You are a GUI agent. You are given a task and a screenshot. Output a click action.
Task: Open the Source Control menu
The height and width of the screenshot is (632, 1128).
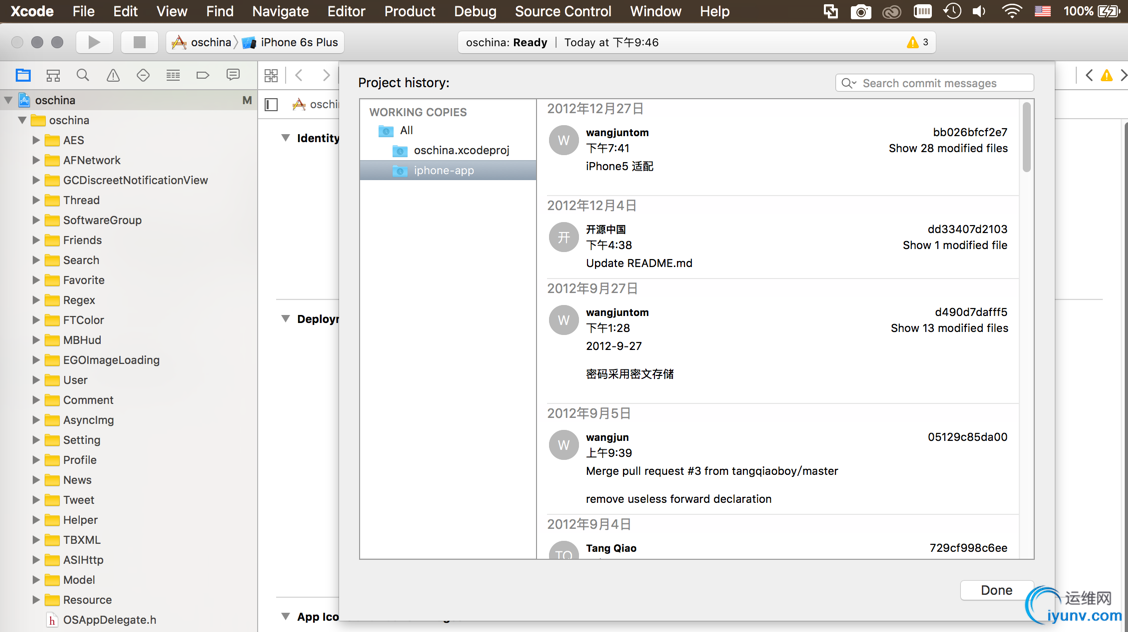click(x=563, y=12)
